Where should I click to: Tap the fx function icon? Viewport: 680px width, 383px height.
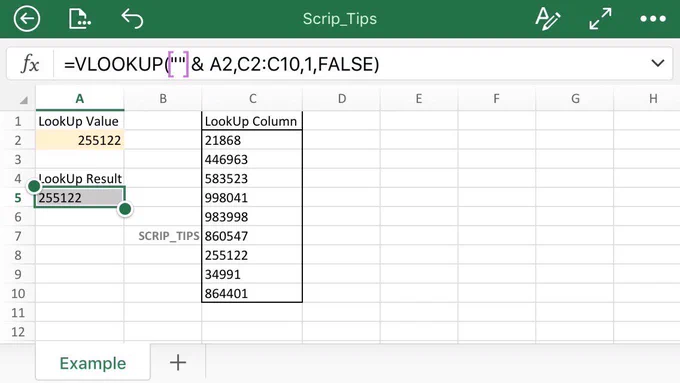point(30,64)
